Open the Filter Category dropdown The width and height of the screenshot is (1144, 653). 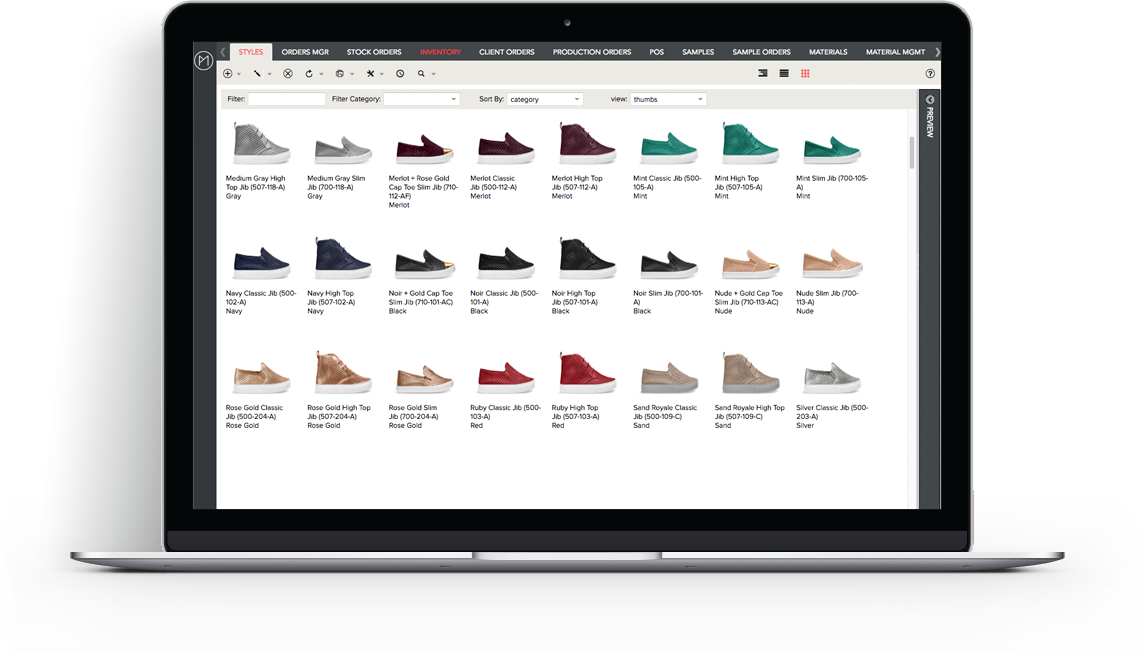pos(421,100)
